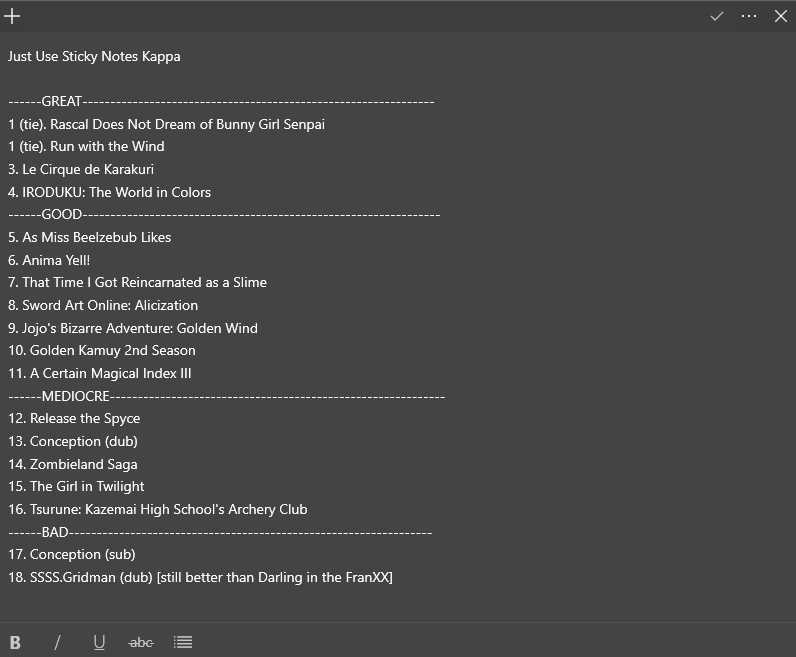
Task: Click 'That Time I Got Reincarnated as a Slime'
Action: [145, 283]
